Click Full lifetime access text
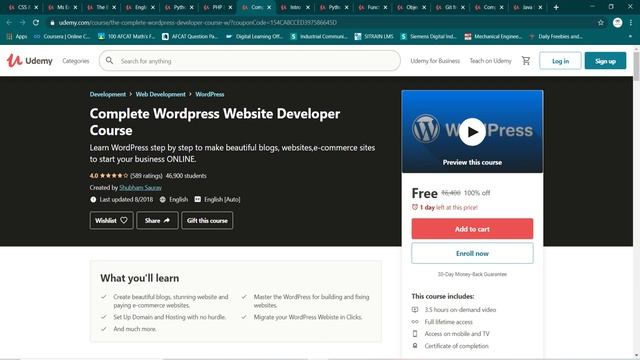Image resolution: width=640 pixels, height=360 pixels. click(448, 322)
